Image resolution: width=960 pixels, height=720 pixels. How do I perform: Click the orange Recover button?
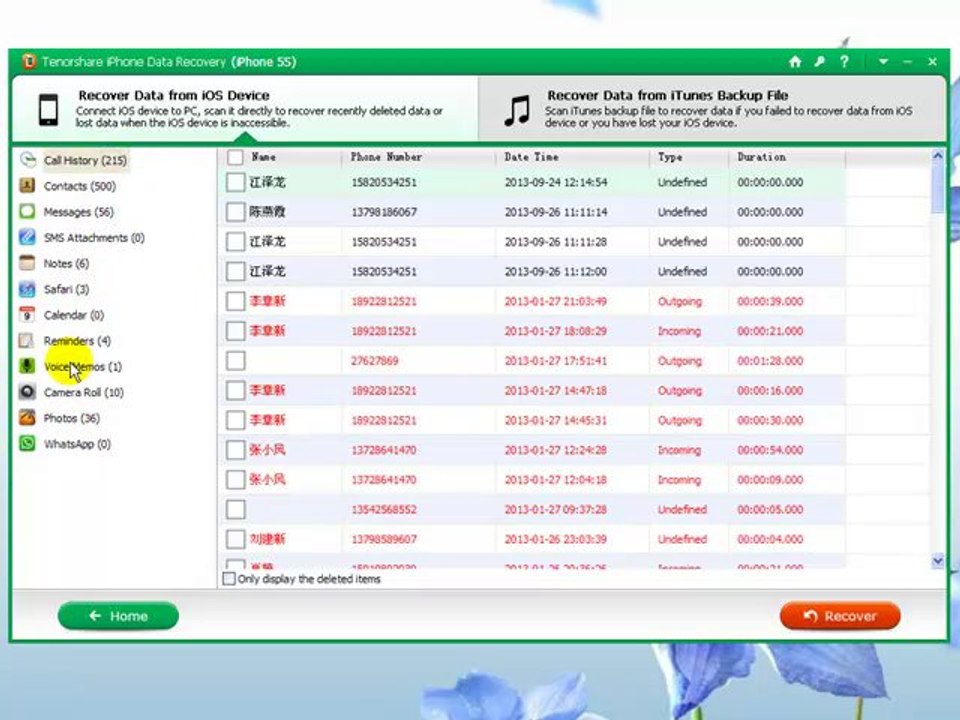[x=840, y=616]
